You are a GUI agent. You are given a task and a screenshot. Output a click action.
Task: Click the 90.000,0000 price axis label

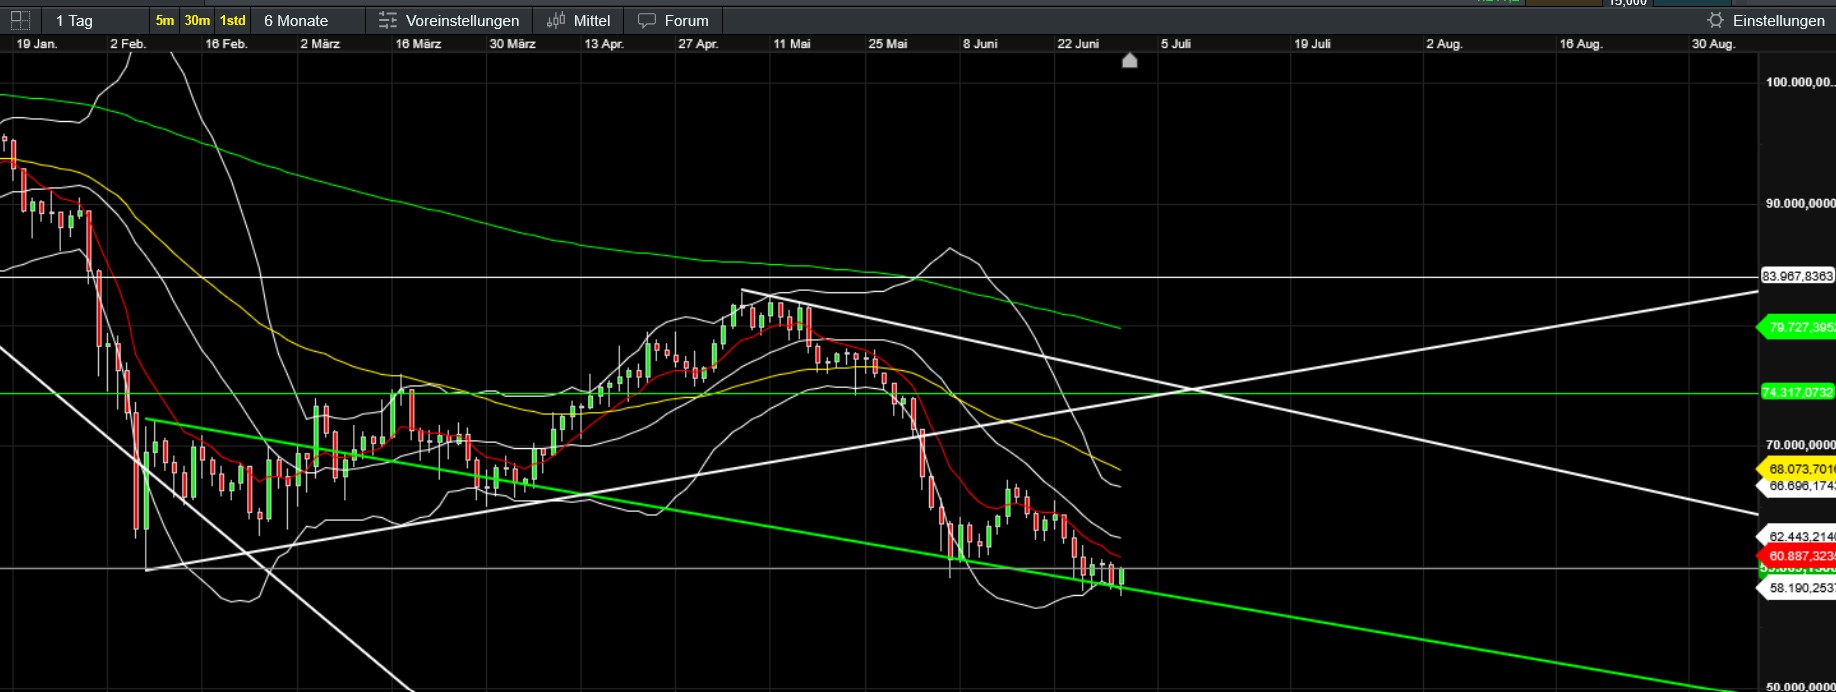tap(1800, 203)
